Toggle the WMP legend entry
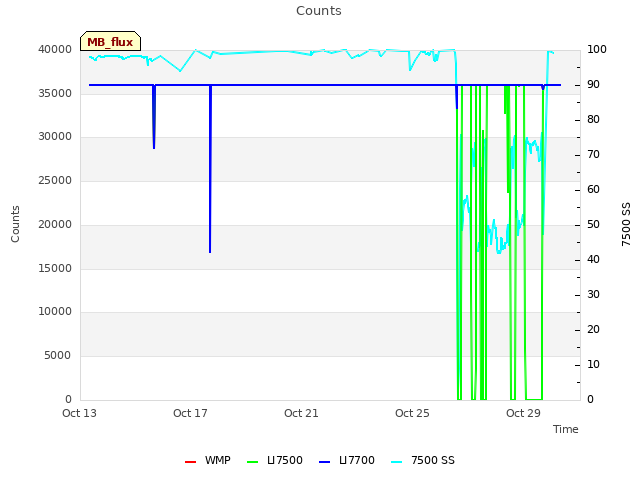The width and height of the screenshot is (640, 480). (x=208, y=460)
